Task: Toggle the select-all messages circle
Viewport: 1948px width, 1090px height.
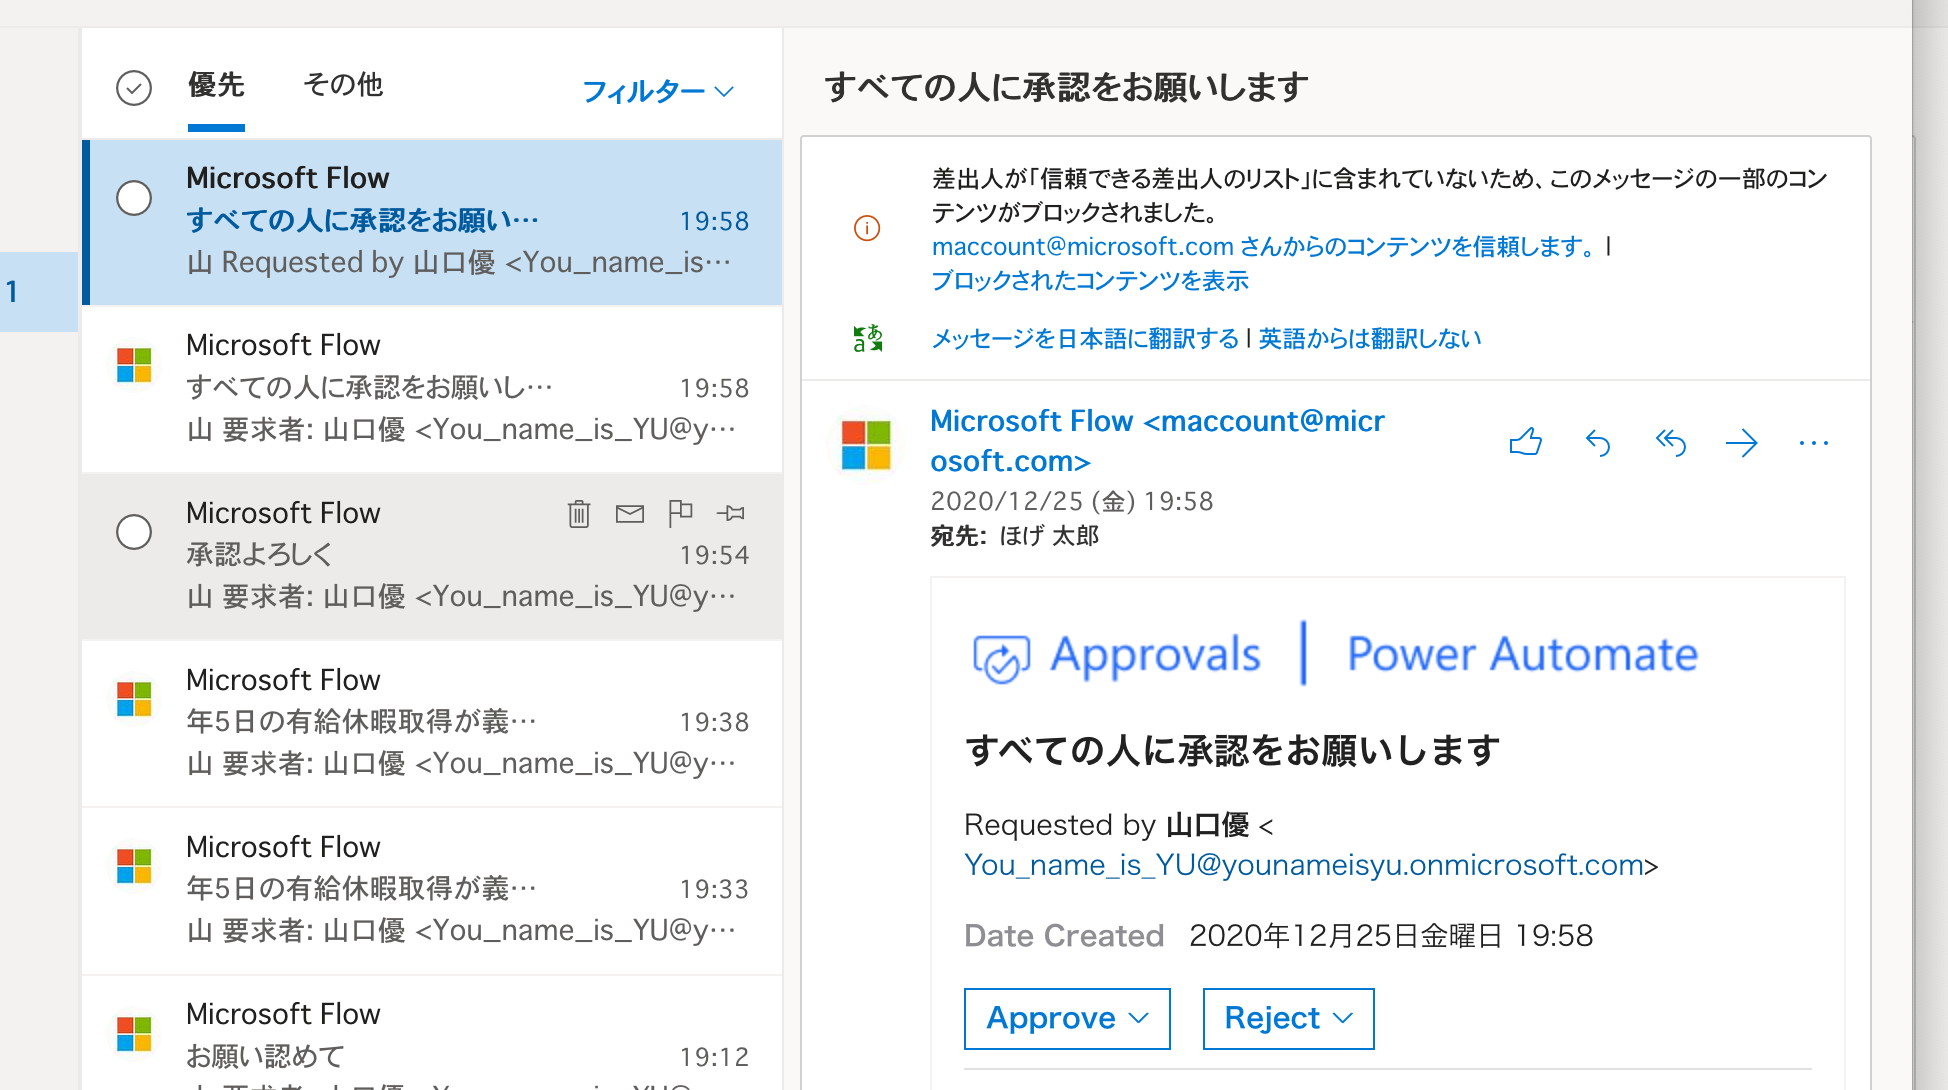Action: (x=133, y=88)
